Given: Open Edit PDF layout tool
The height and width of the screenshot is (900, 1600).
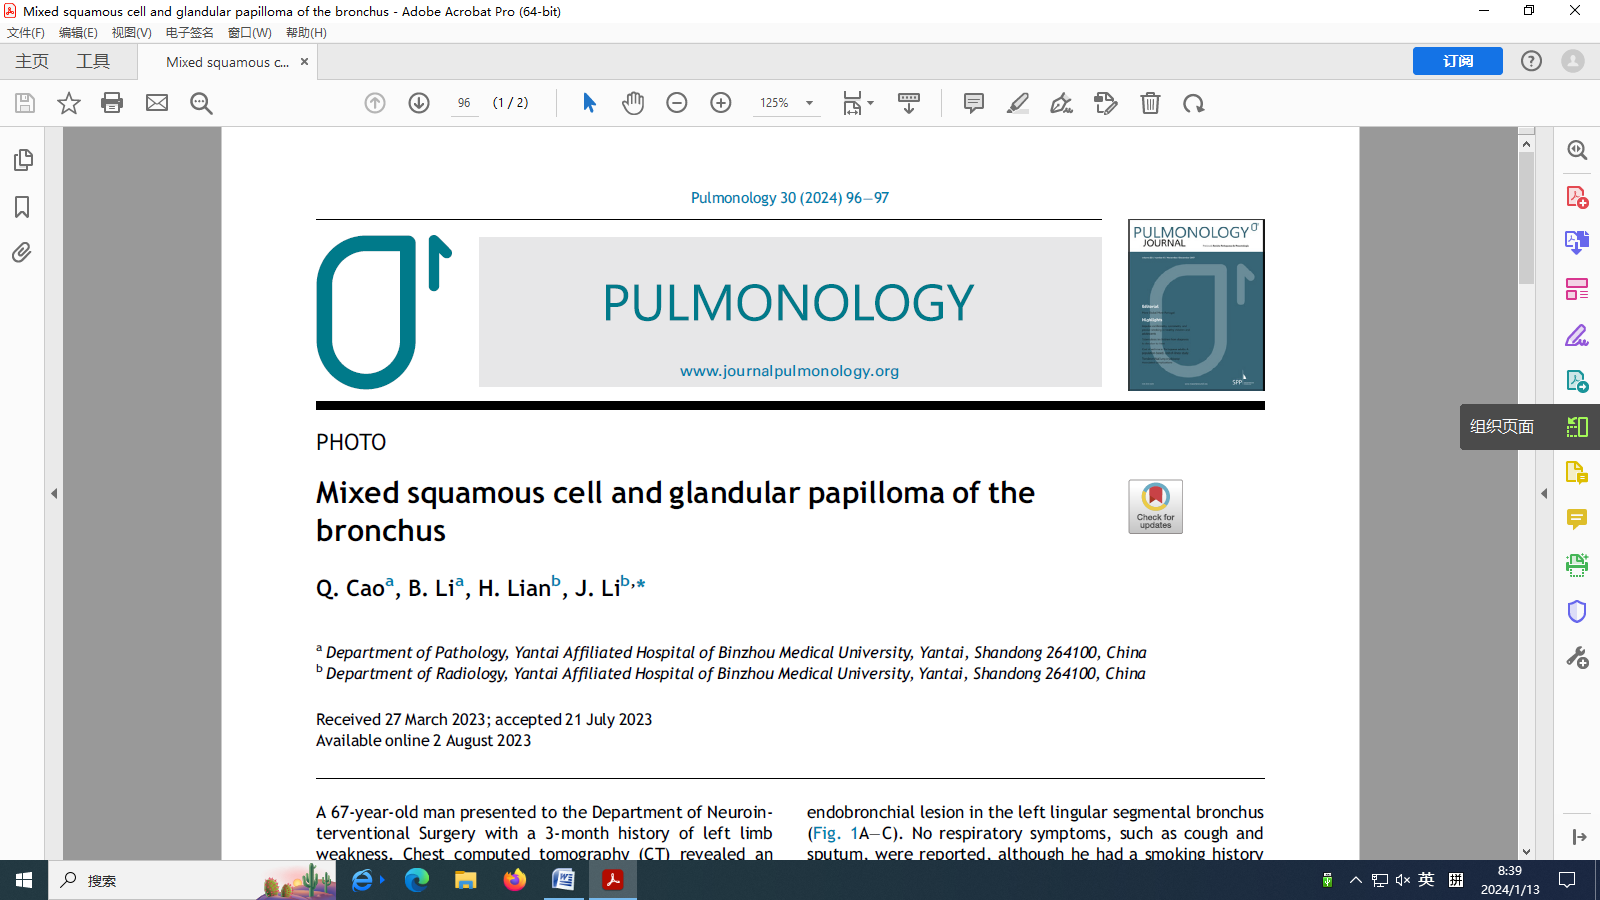Looking at the screenshot, I should [x=1577, y=289].
